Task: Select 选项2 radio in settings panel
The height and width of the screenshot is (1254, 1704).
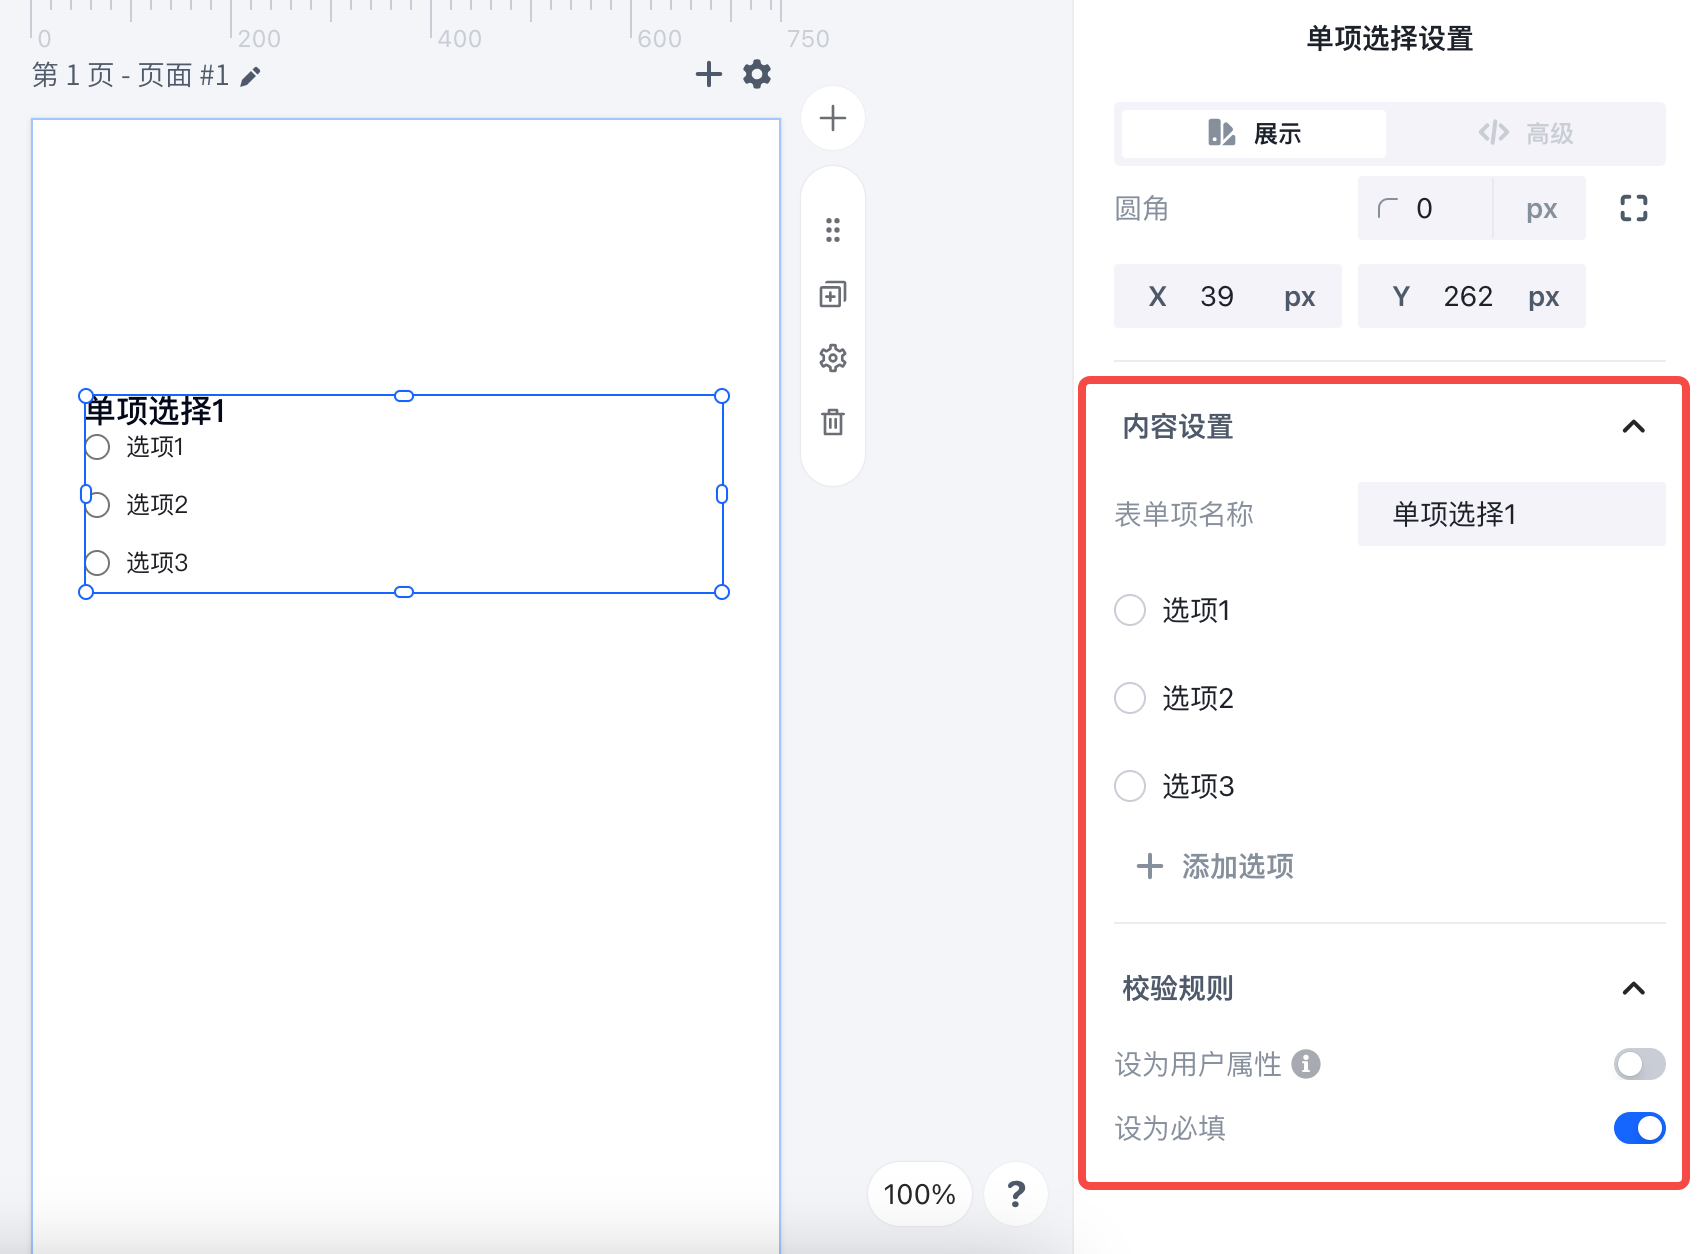Action: point(1130,698)
